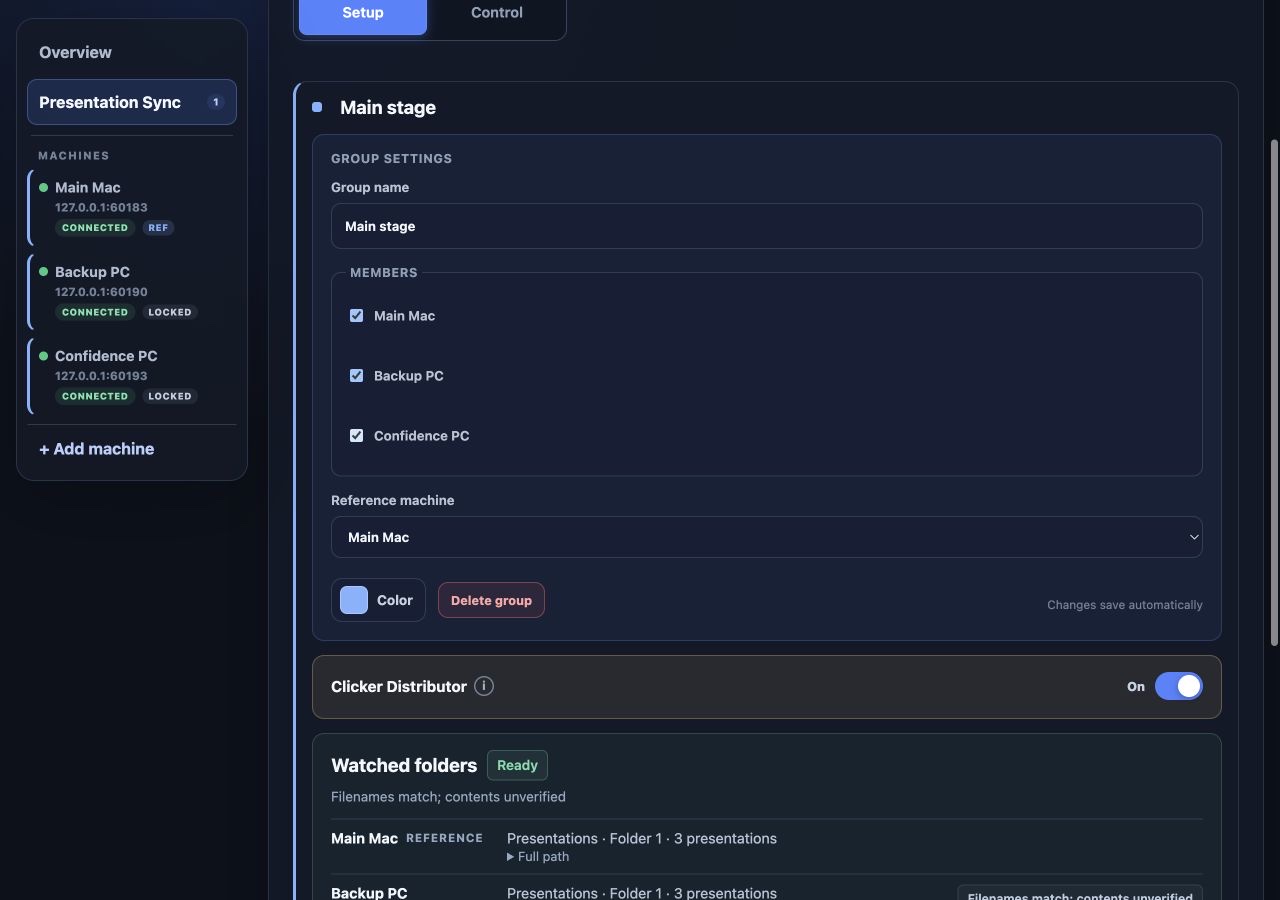The width and height of the screenshot is (1280, 900).
Task: Click the LOCKED badge under Backup PC
Action: pyautogui.click(x=170, y=312)
